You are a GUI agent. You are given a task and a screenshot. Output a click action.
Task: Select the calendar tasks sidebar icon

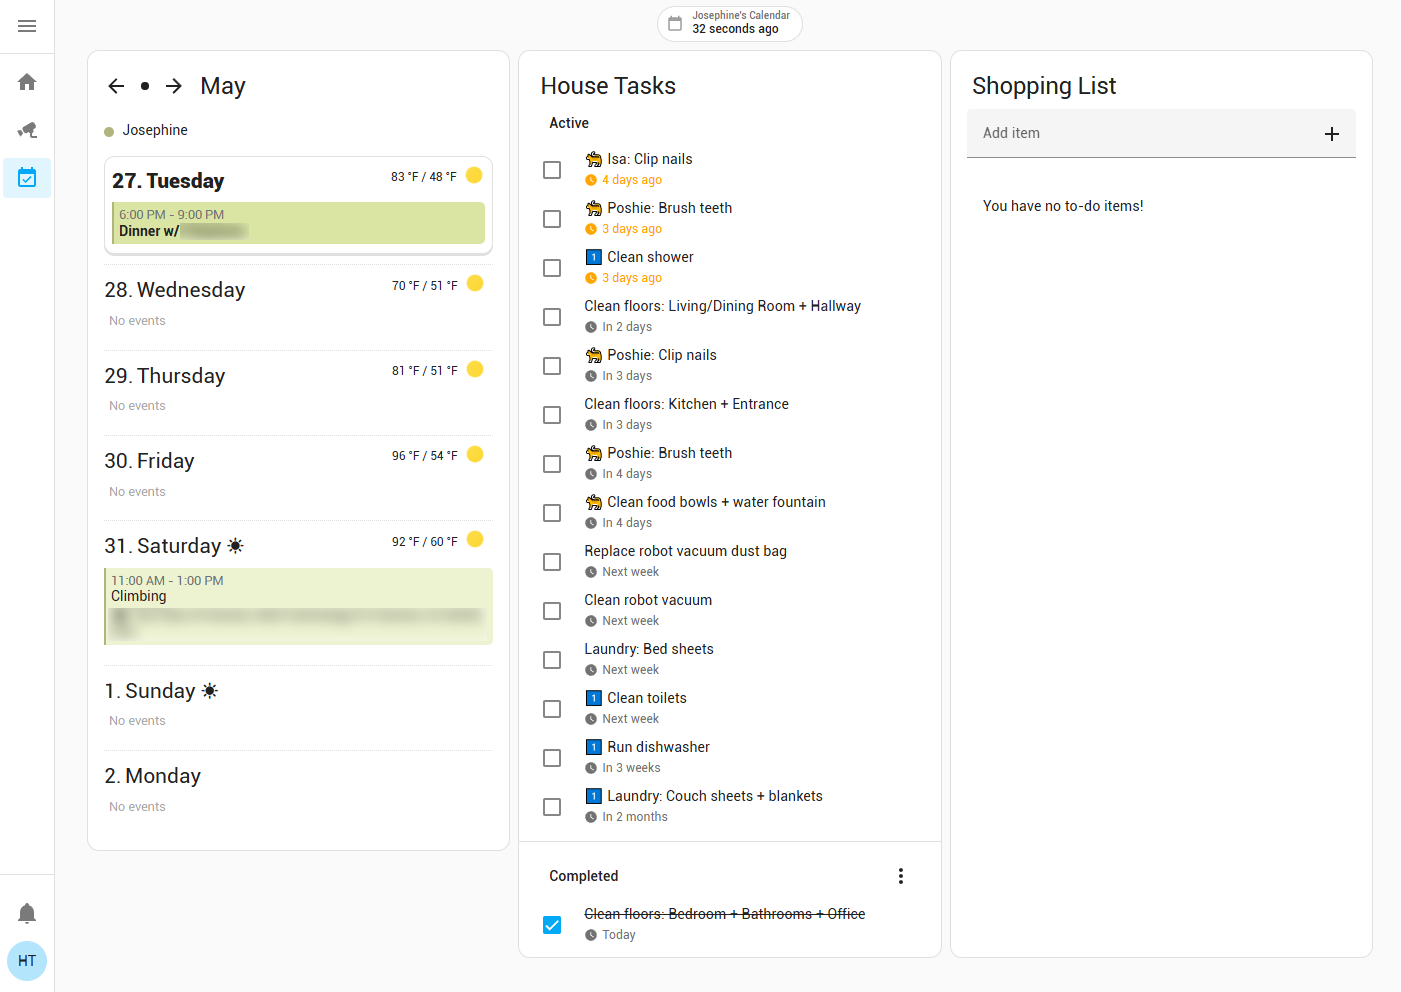tap(27, 178)
